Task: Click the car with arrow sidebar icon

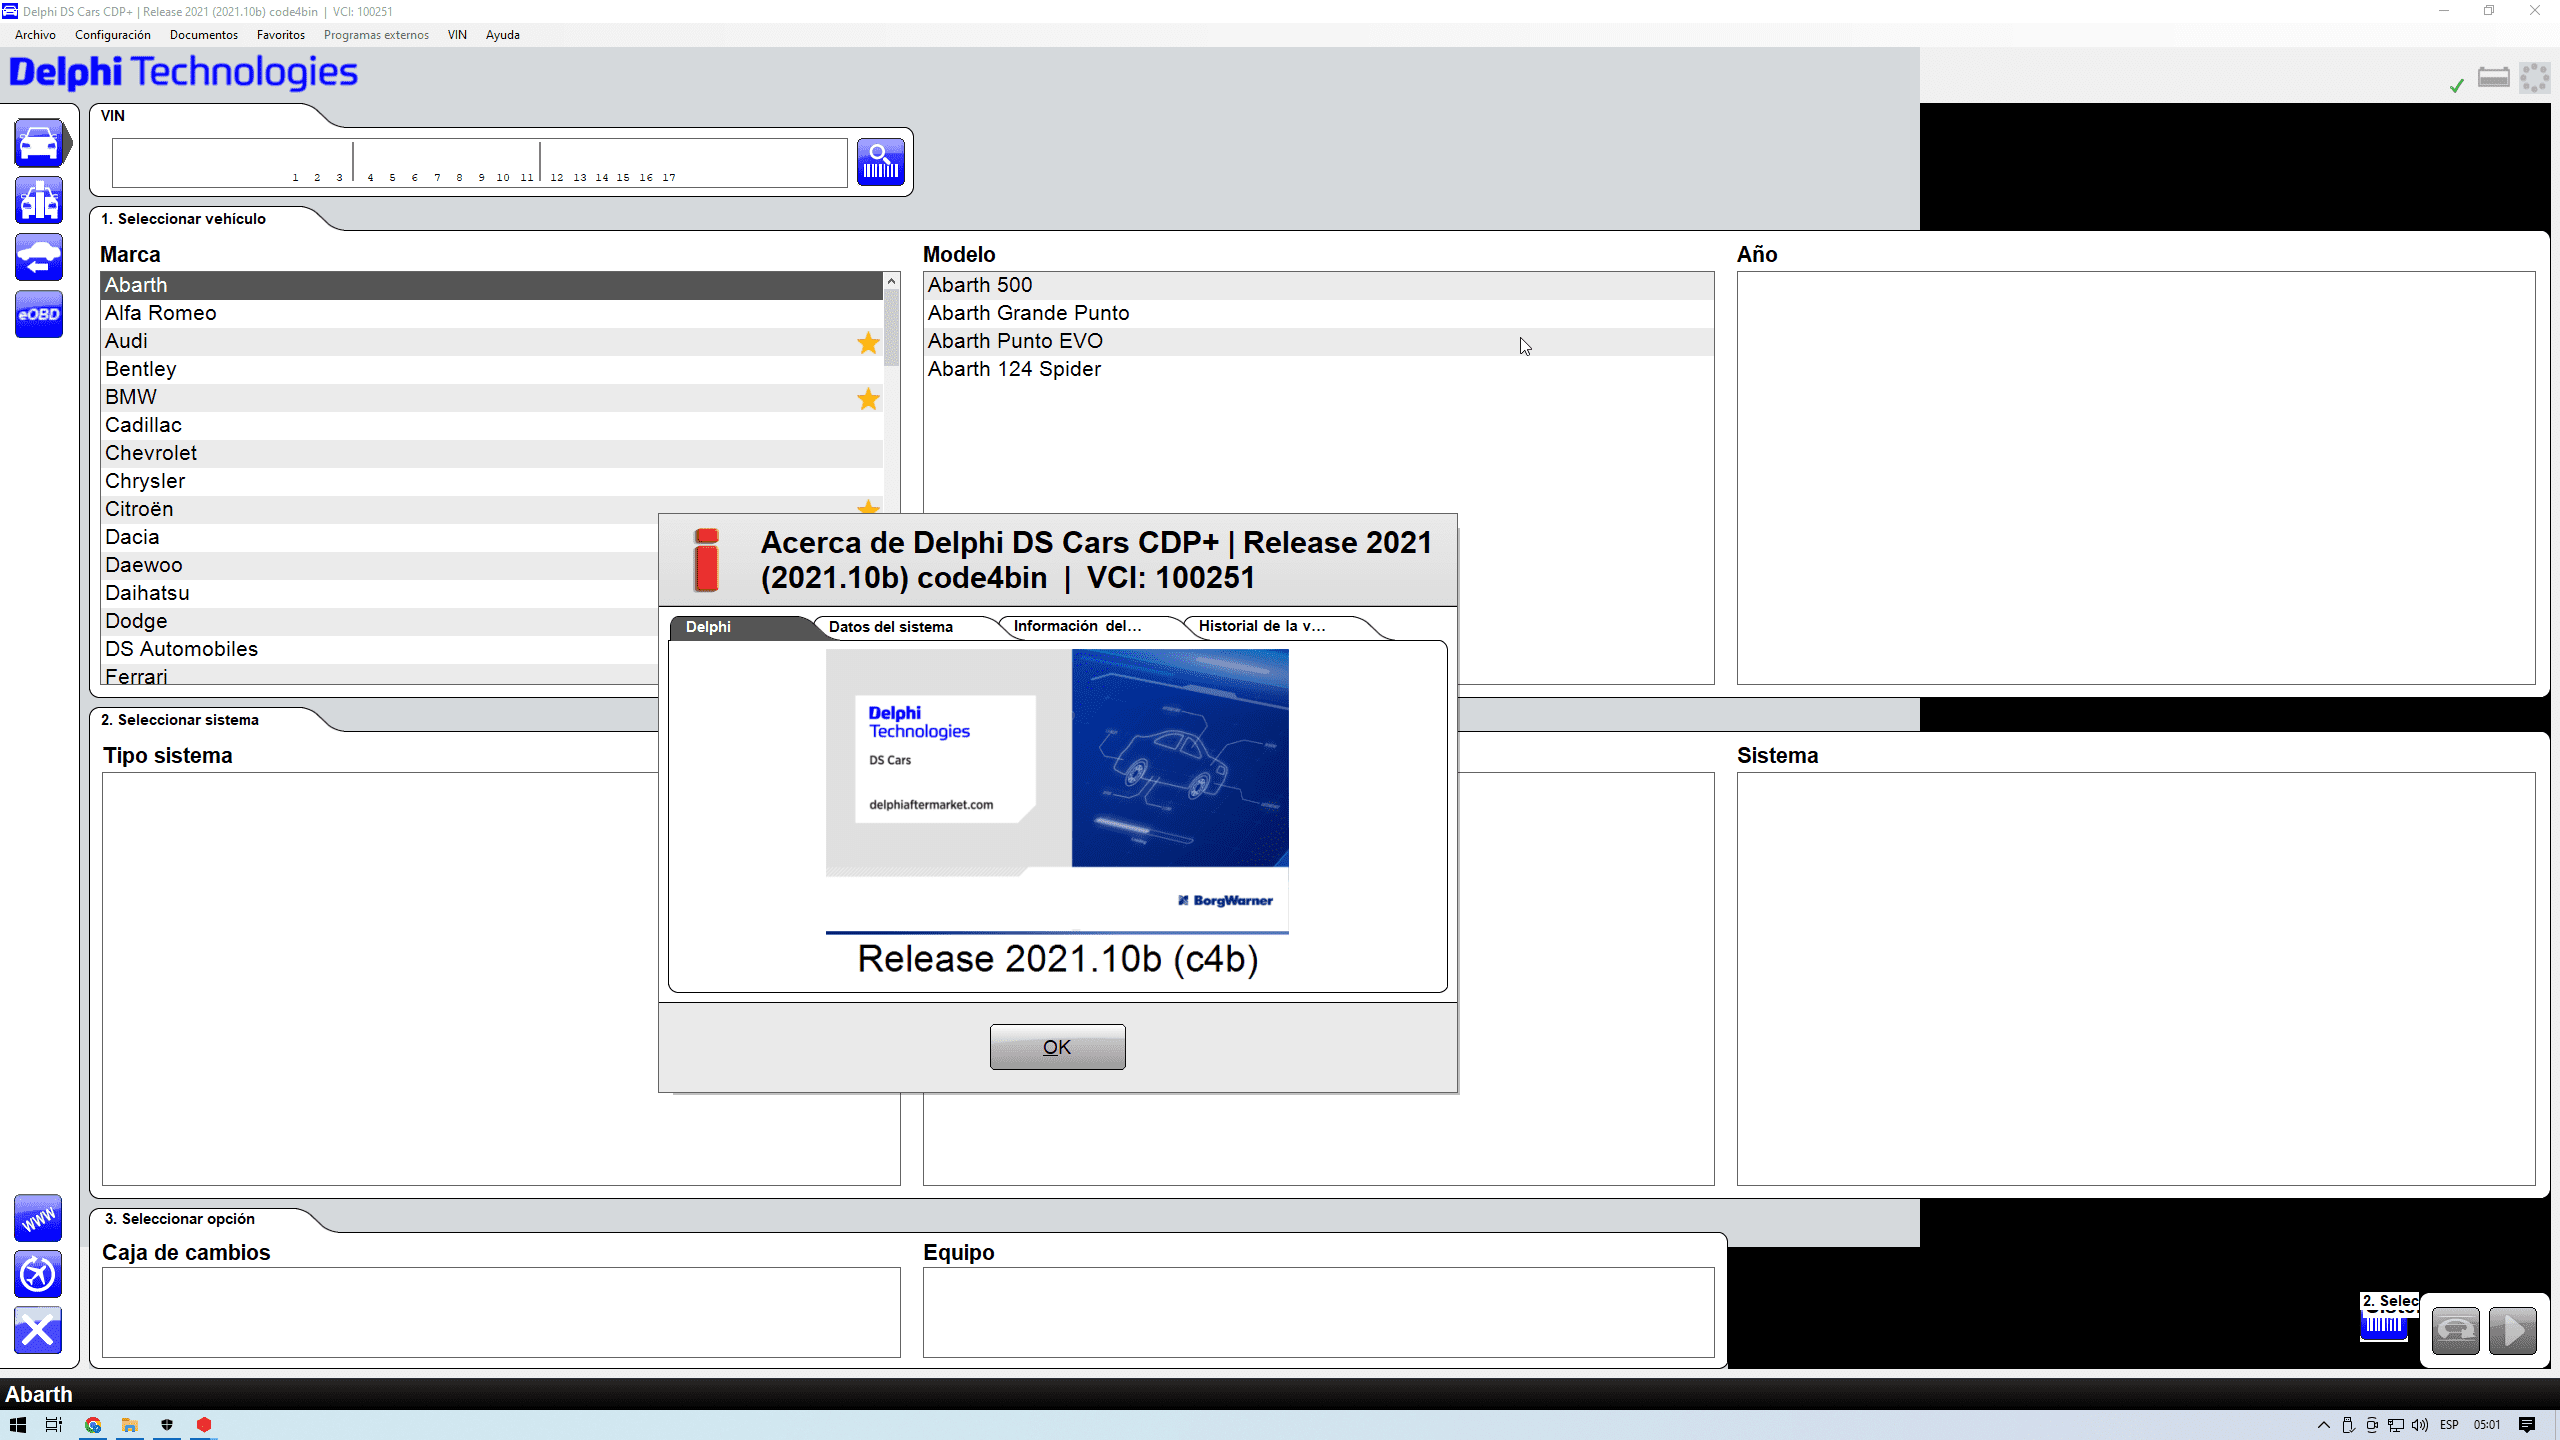Action: point(39,258)
